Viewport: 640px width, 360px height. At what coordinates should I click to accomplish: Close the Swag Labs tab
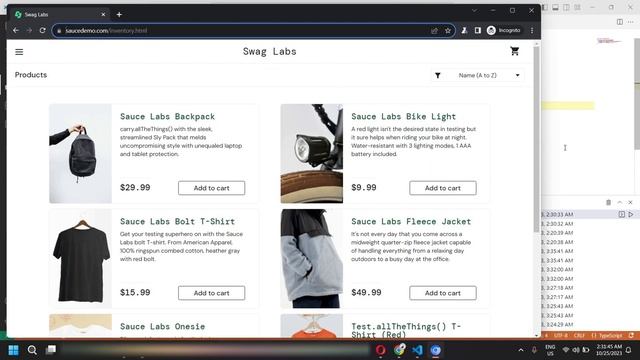[103, 15]
